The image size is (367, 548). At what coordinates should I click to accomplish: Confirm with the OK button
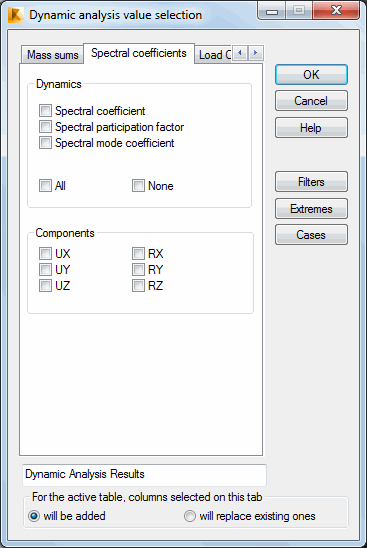(x=311, y=74)
